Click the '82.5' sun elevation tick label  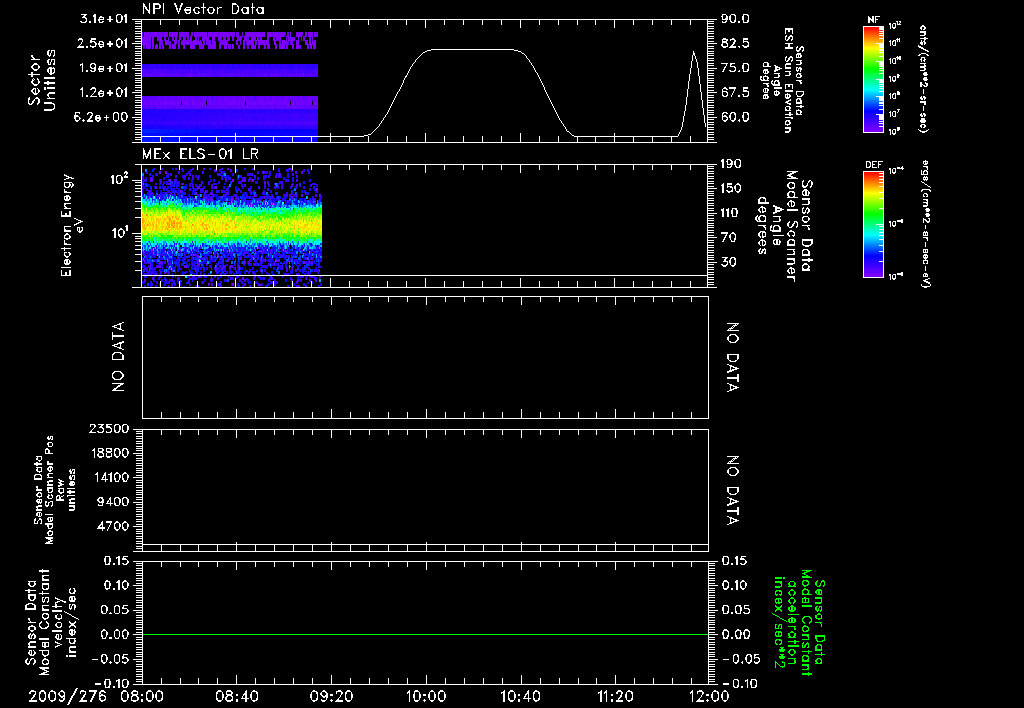(735, 43)
